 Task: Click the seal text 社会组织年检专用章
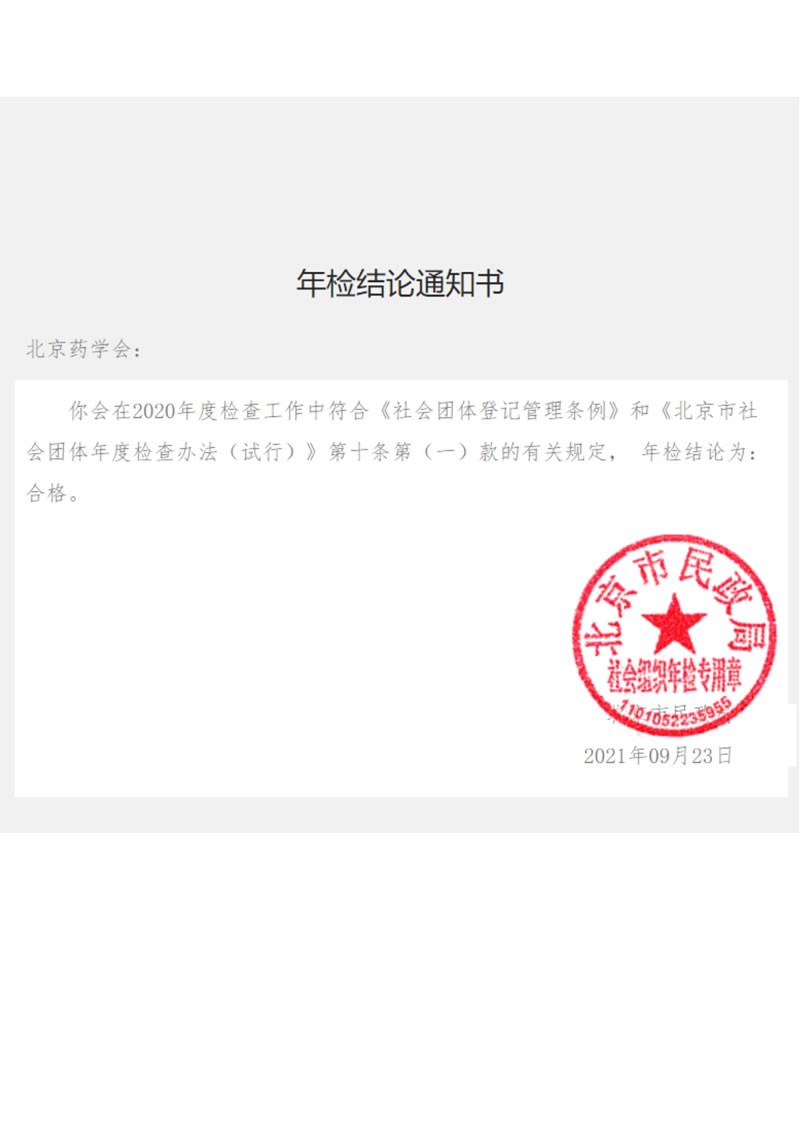[674, 676]
